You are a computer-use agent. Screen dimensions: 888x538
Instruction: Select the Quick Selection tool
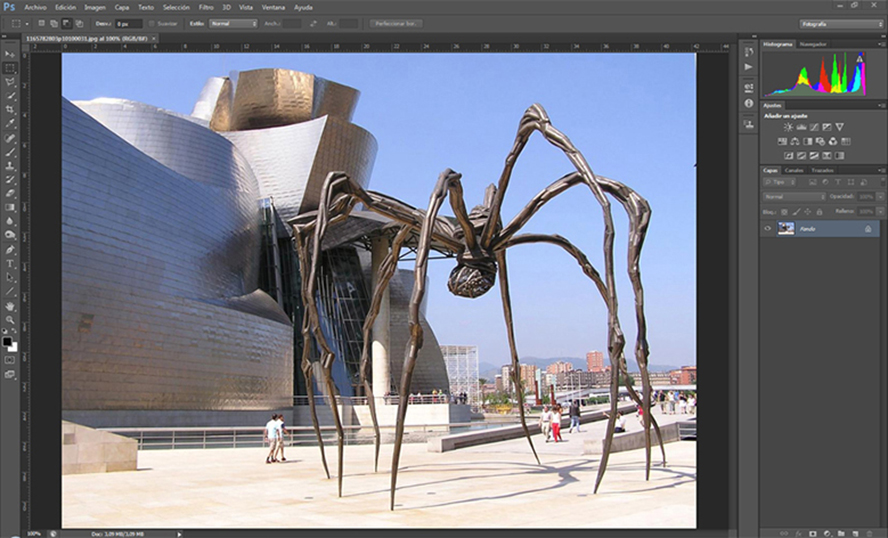coord(10,96)
